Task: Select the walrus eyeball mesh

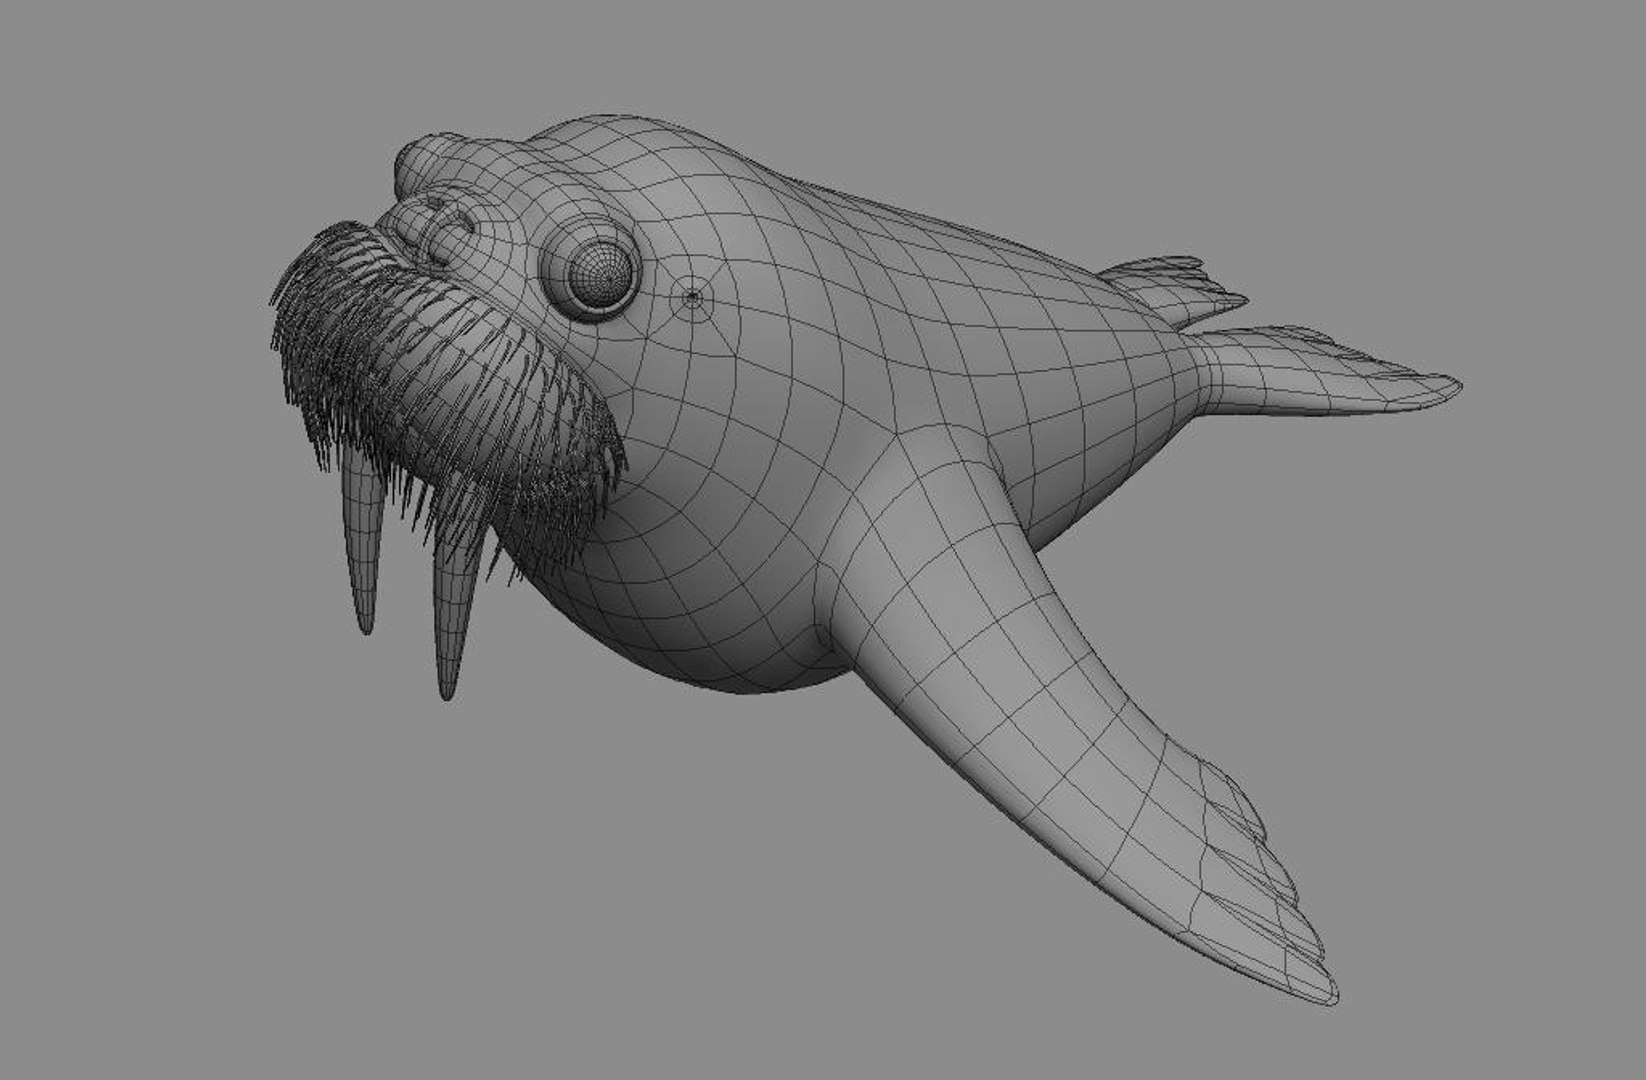Action: point(601,275)
